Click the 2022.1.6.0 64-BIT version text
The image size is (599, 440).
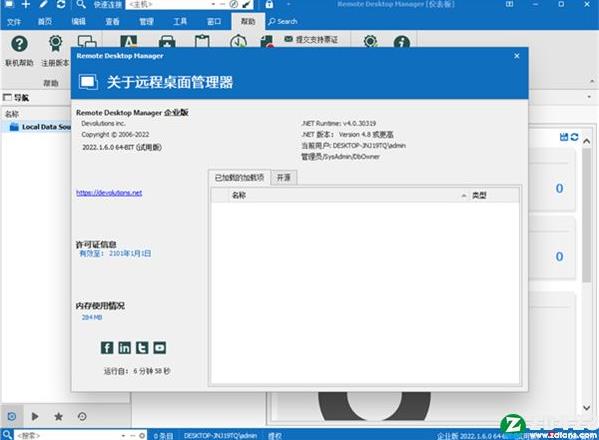click(x=122, y=147)
